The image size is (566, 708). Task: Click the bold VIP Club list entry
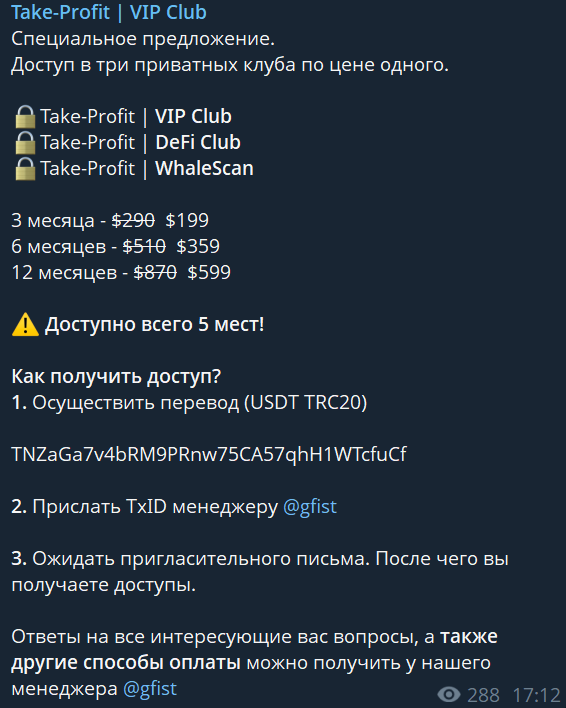[x=193, y=116]
